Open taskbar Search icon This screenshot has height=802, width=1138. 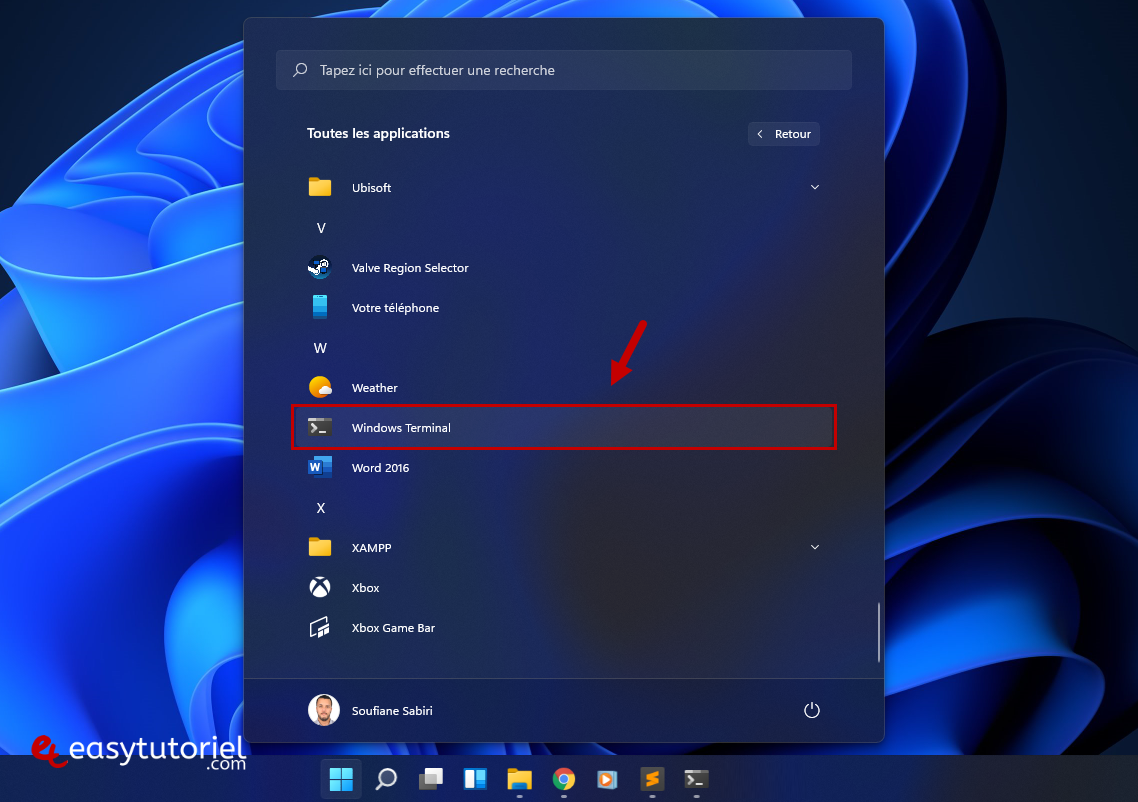coord(386,779)
